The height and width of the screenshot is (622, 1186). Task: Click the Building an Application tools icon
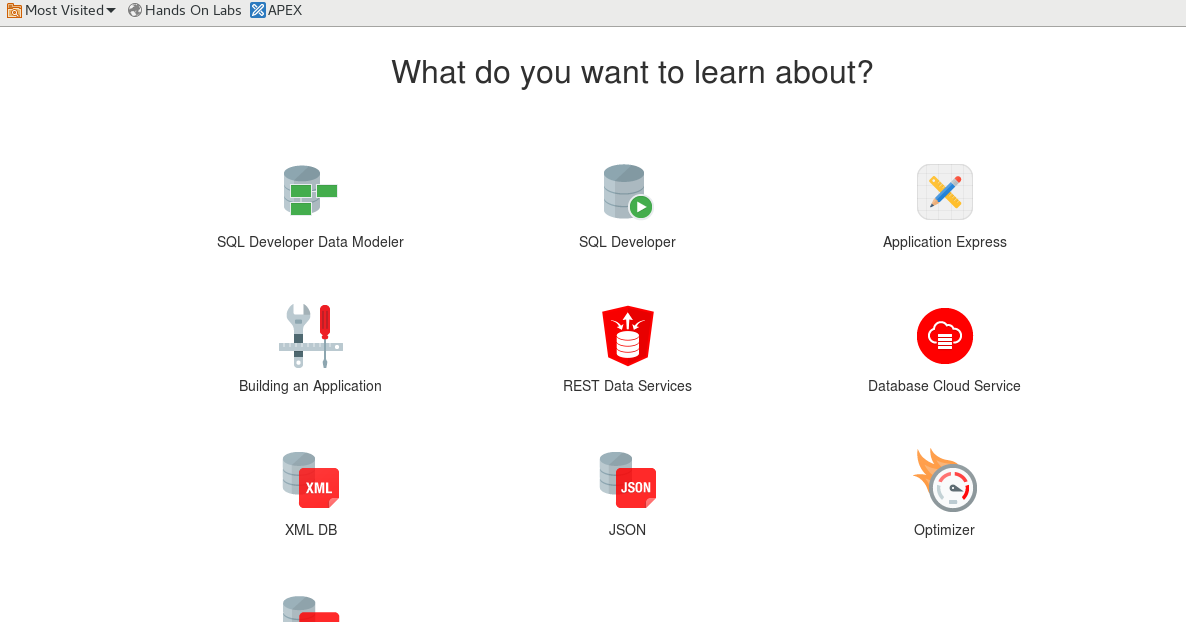(310, 335)
